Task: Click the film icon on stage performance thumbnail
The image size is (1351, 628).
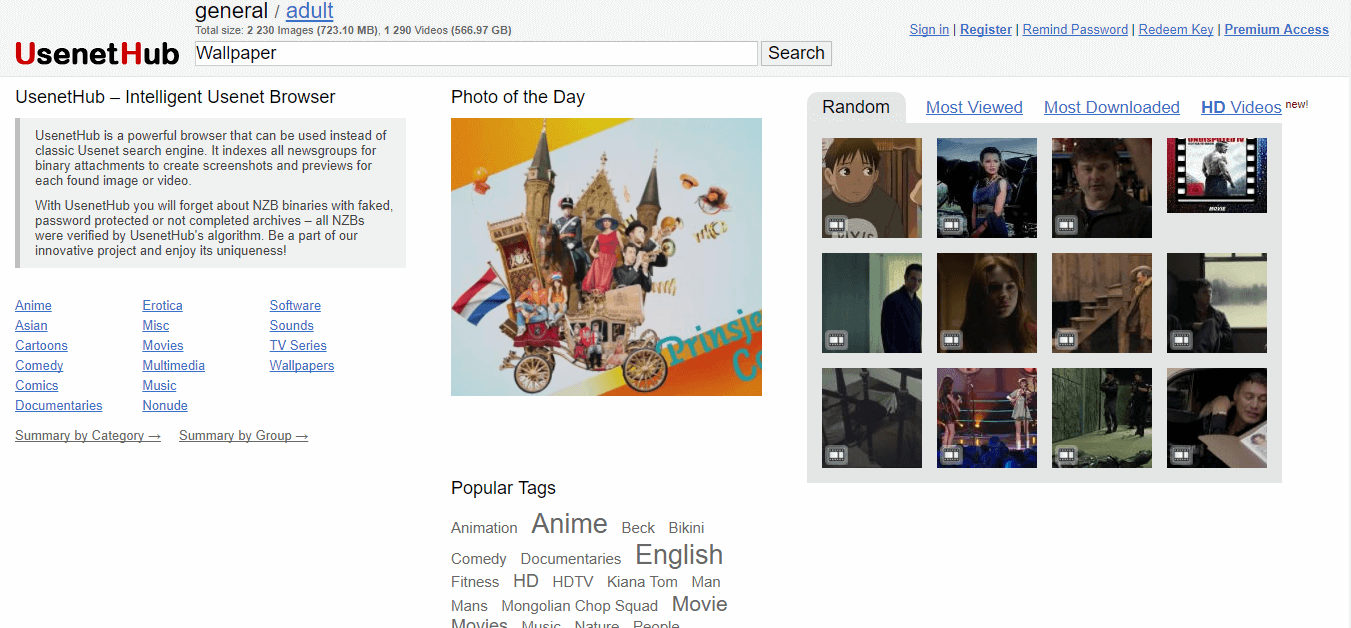Action: [x=951, y=456]
